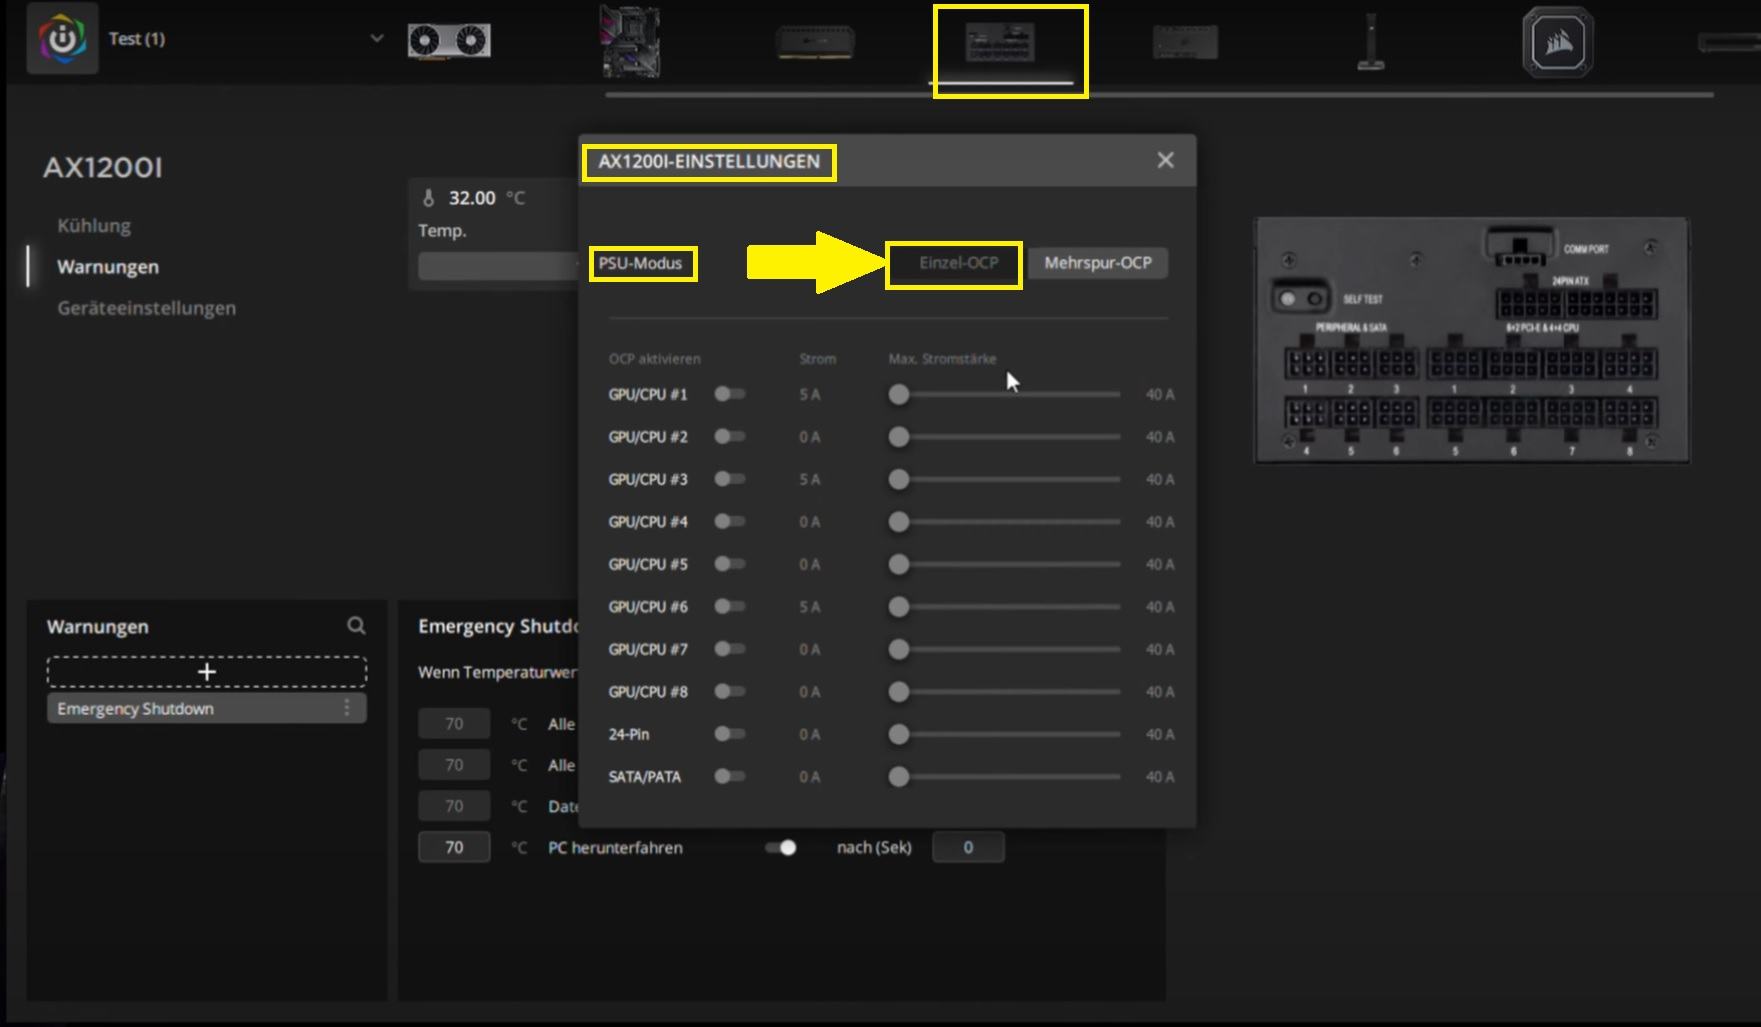
Task: Enable OCP for the SATA/PATA rail
Action: tap(730, 777)
